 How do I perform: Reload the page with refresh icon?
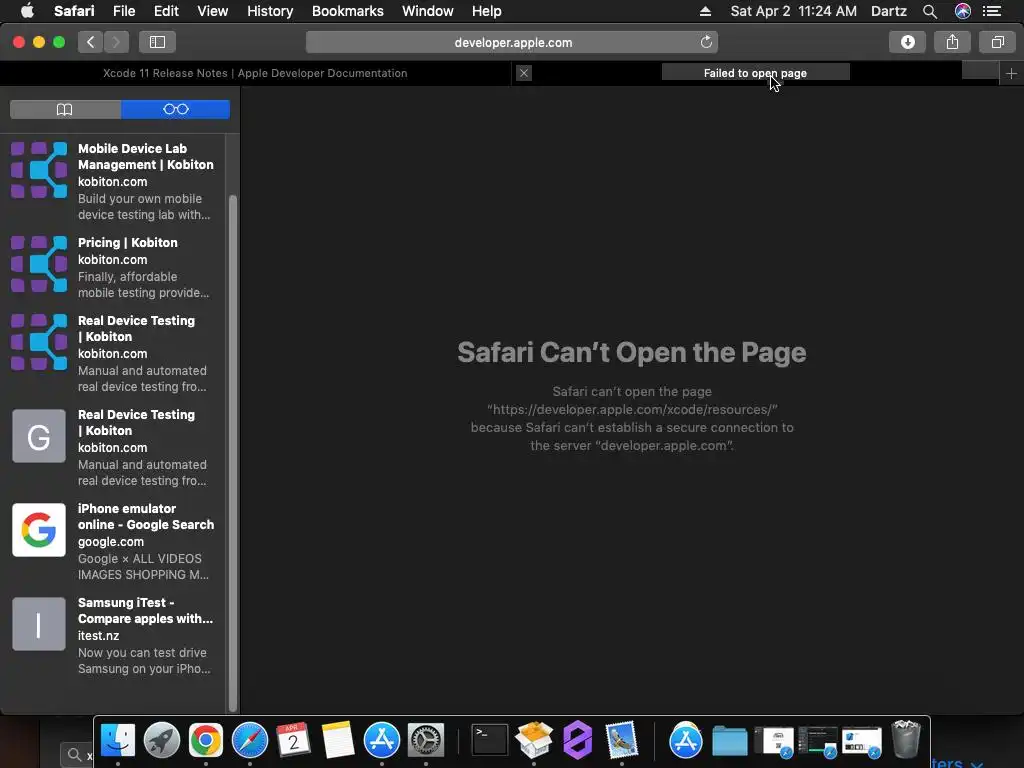coord(706,42)
